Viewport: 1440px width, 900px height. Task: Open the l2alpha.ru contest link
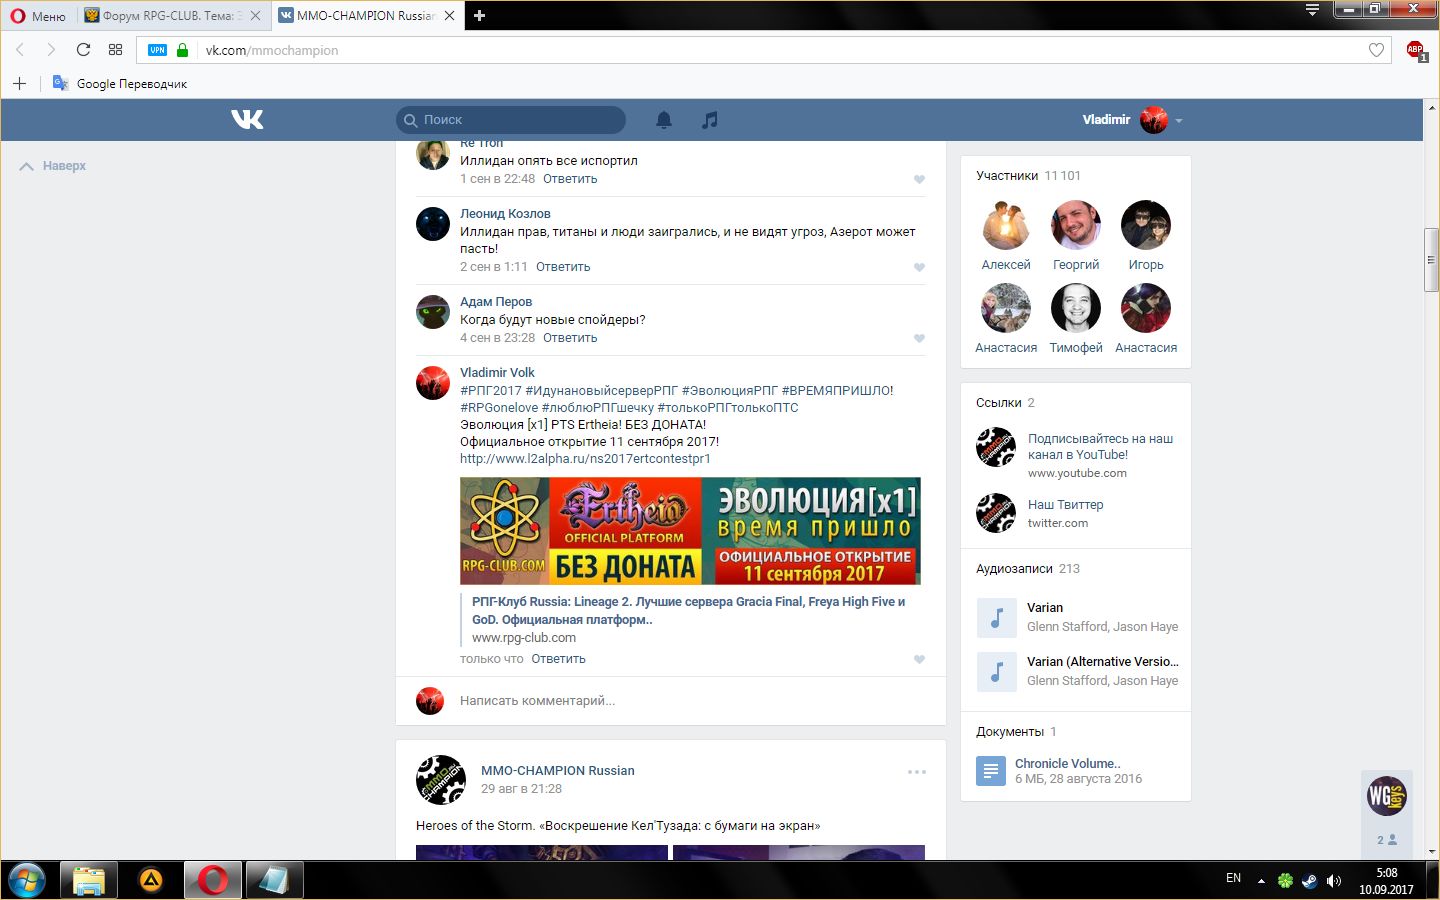pos(585,459)
